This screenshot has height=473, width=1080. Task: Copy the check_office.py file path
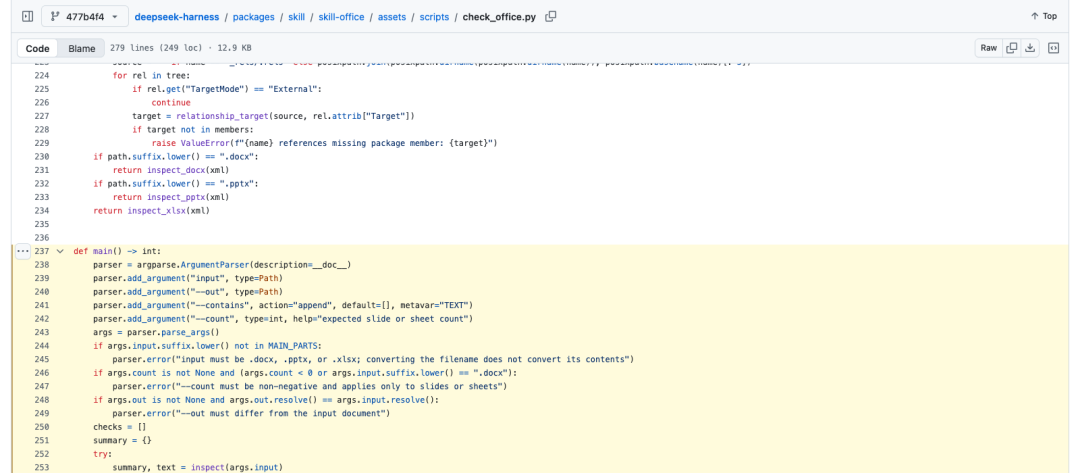[x=550, y=17]
